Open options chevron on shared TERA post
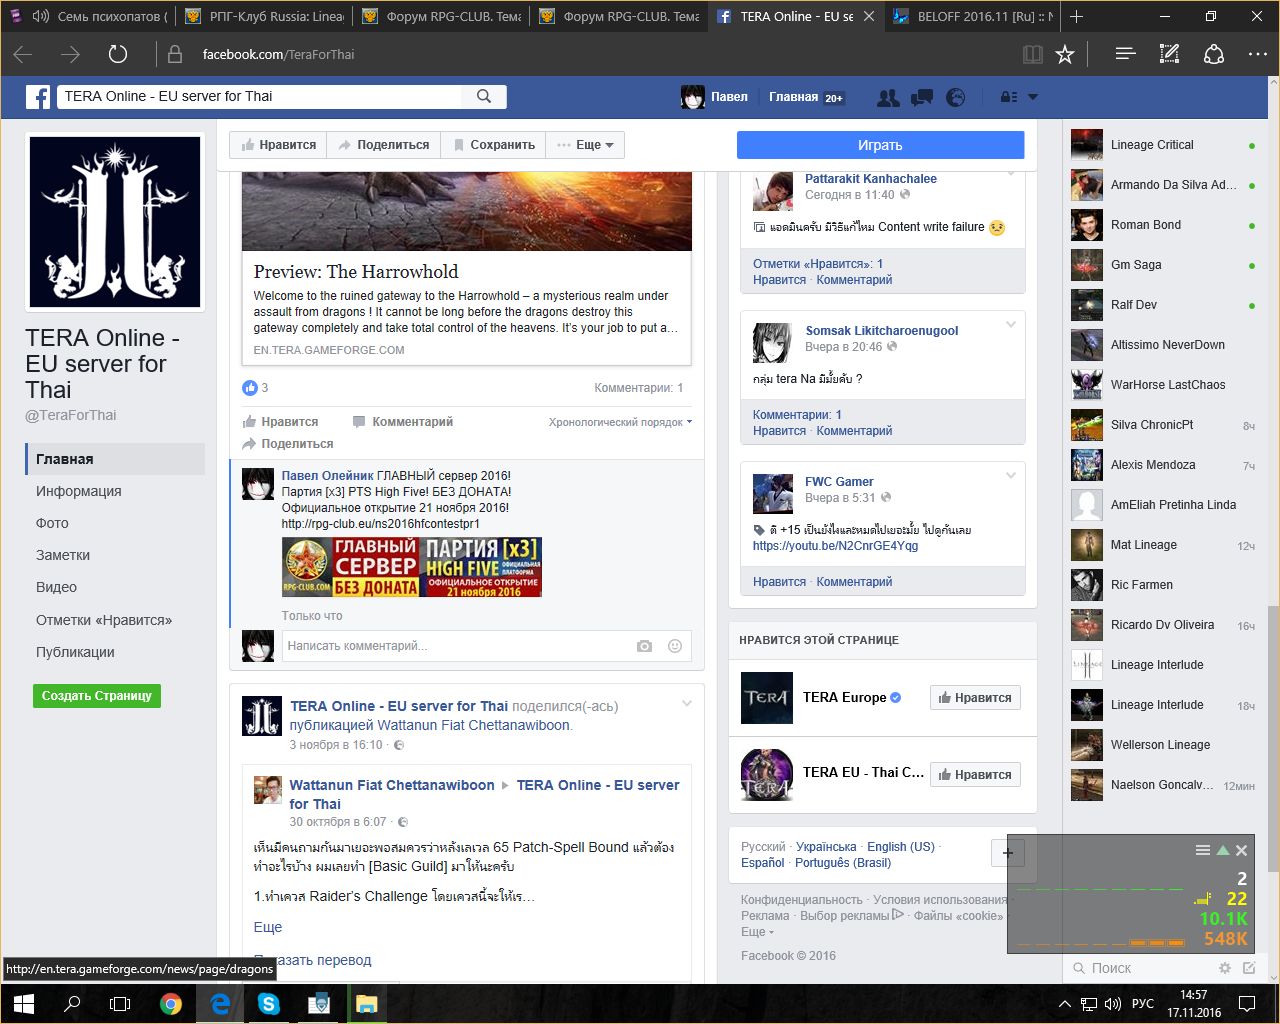 687,704
